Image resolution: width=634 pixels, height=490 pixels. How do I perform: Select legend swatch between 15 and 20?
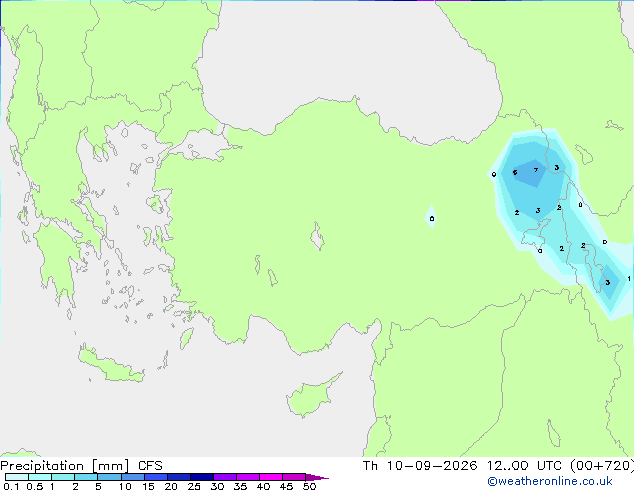click(155, 477)
